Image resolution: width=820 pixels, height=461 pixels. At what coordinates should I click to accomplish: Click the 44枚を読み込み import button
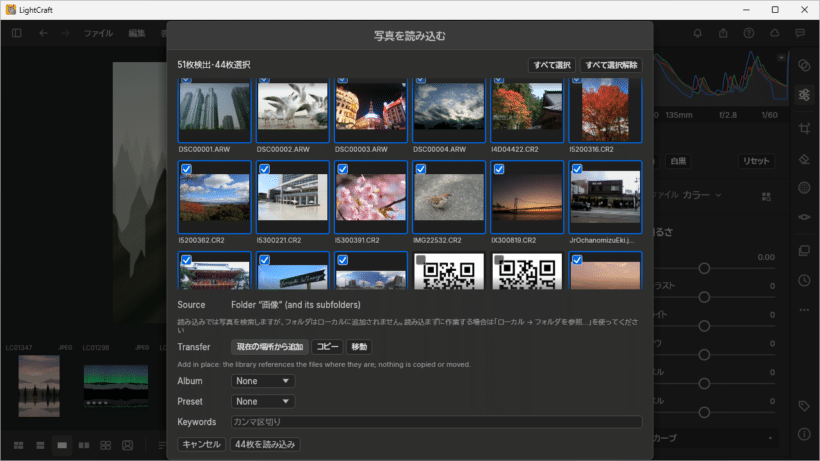(265, 444)
